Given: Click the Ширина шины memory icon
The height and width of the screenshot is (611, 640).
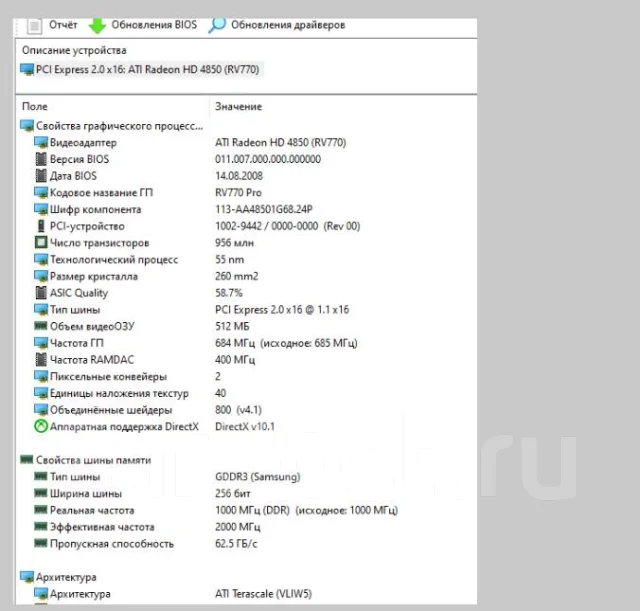Looking at the screenshot, I should click(x=41, y=493).
